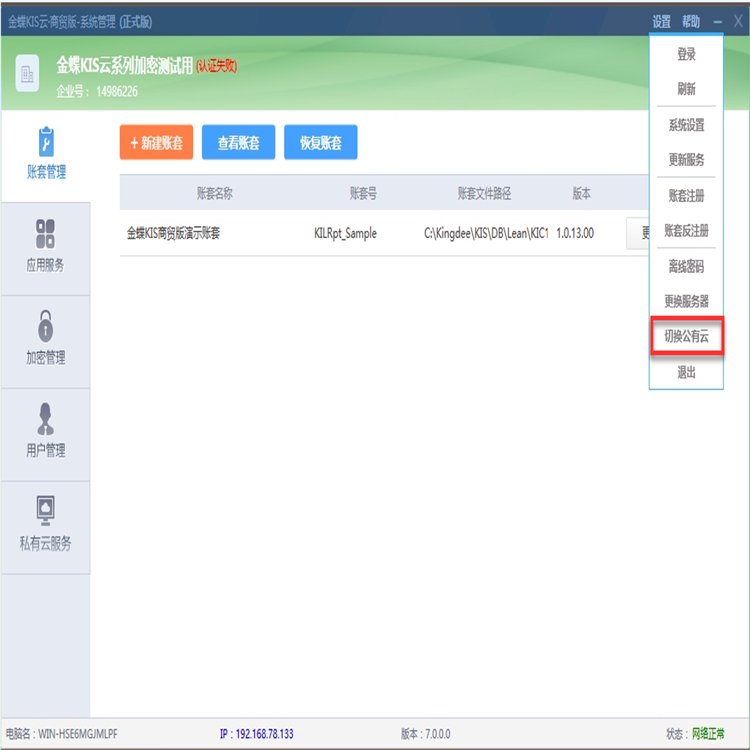This screenshot has height=750, width=750.
Task: Click the 账套号 column header
Action: [x=363, y=193]
